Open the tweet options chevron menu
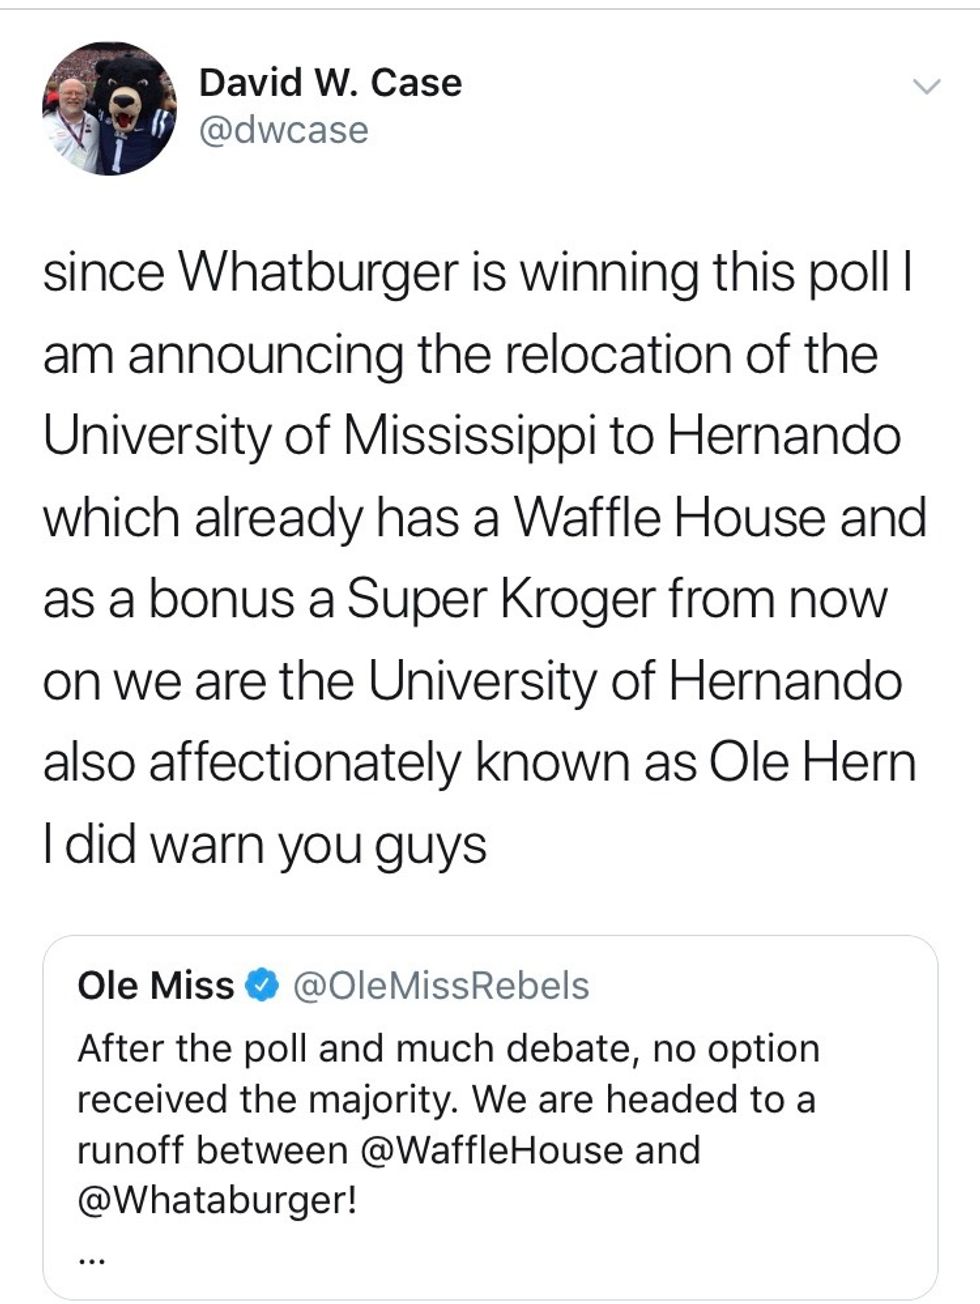This screenshot has width=980, height=1304. [x=927, y=87]
